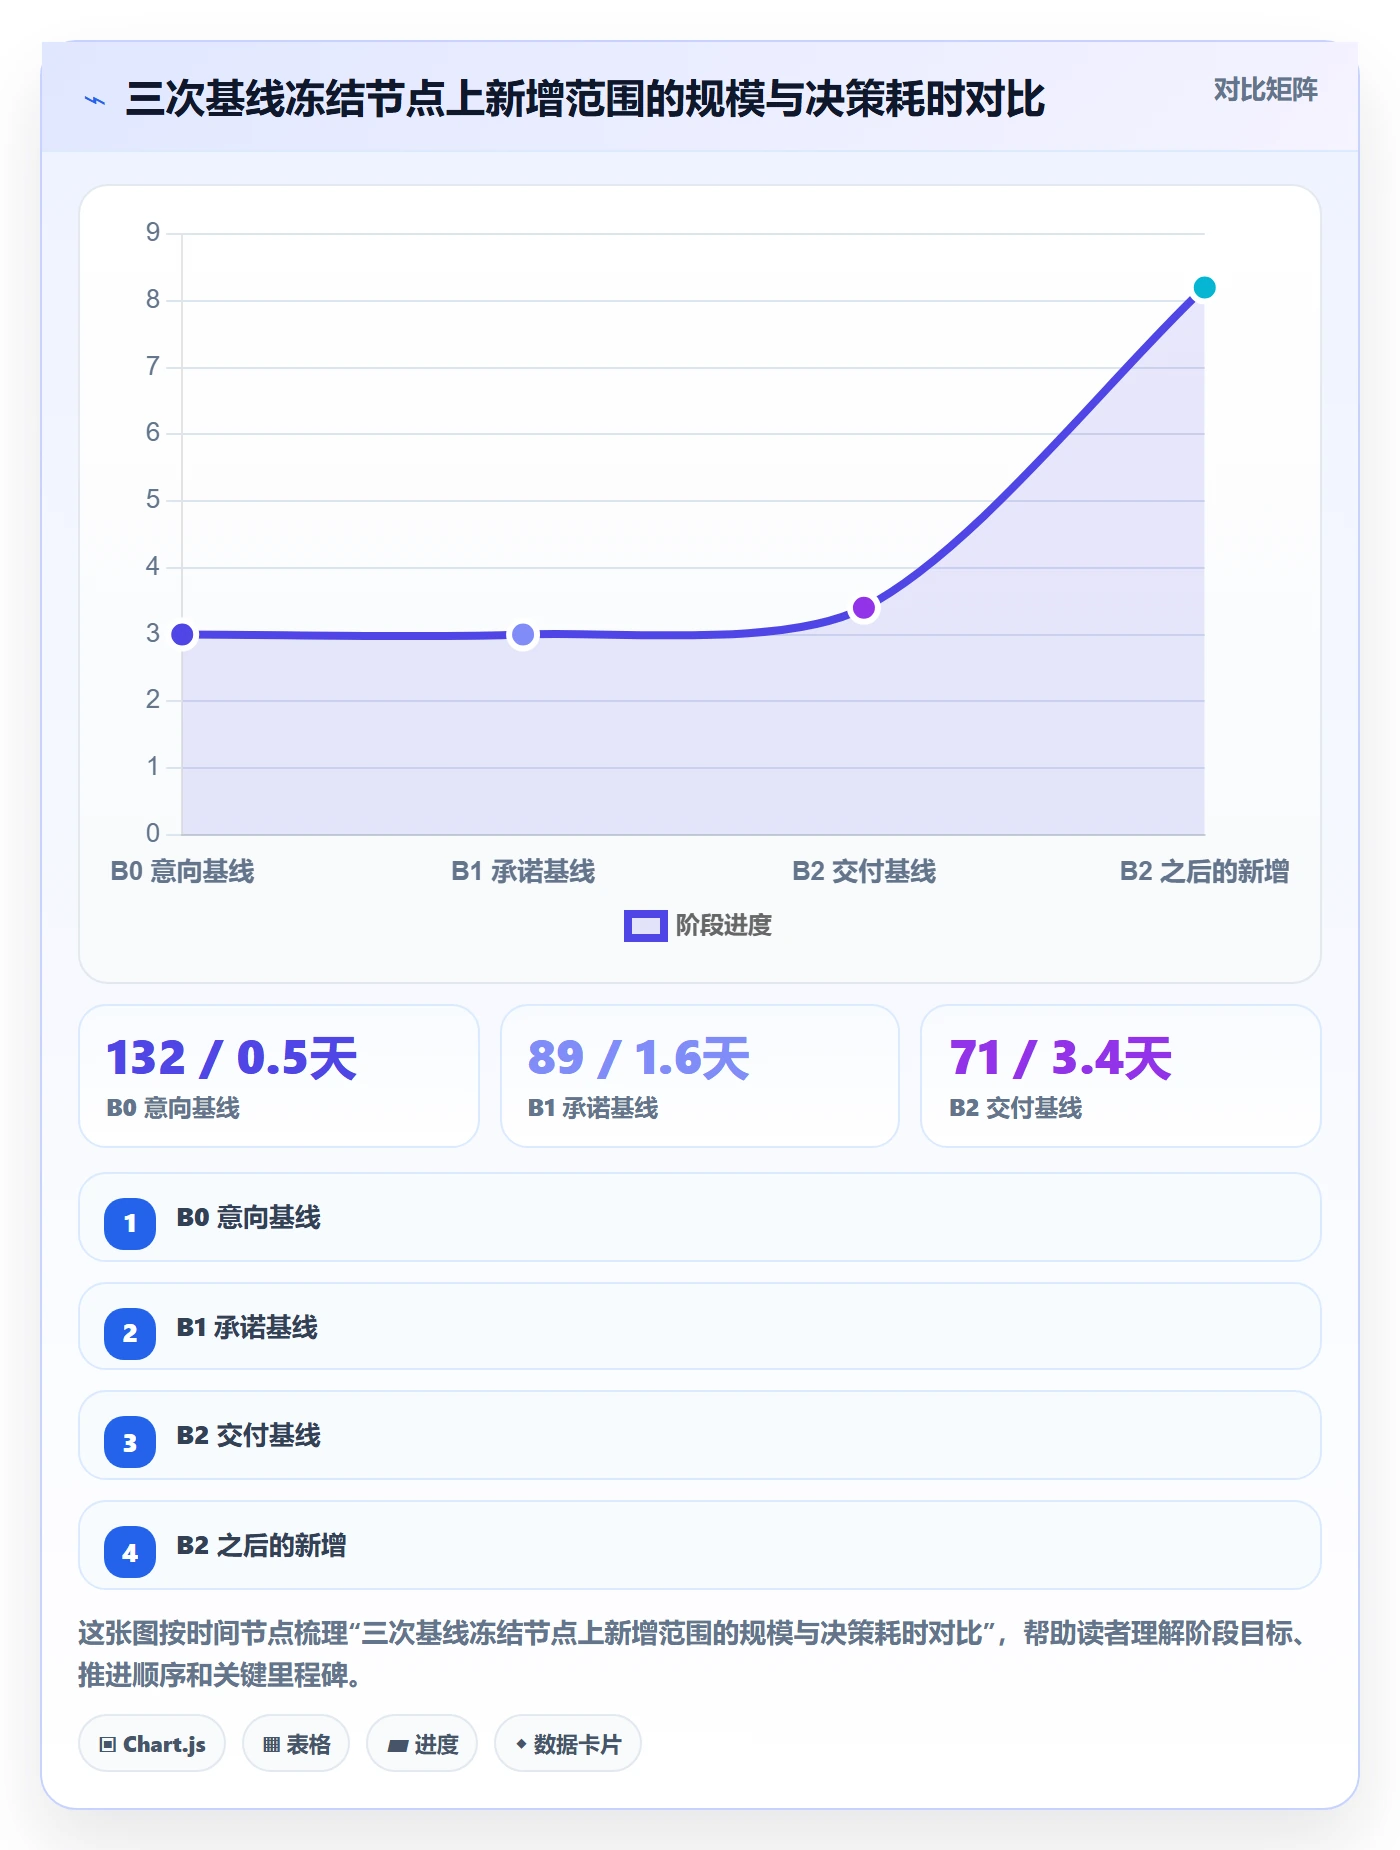Toggle the 阶段进度 legend swatch

pyautogui.click(x=645, y=926)
